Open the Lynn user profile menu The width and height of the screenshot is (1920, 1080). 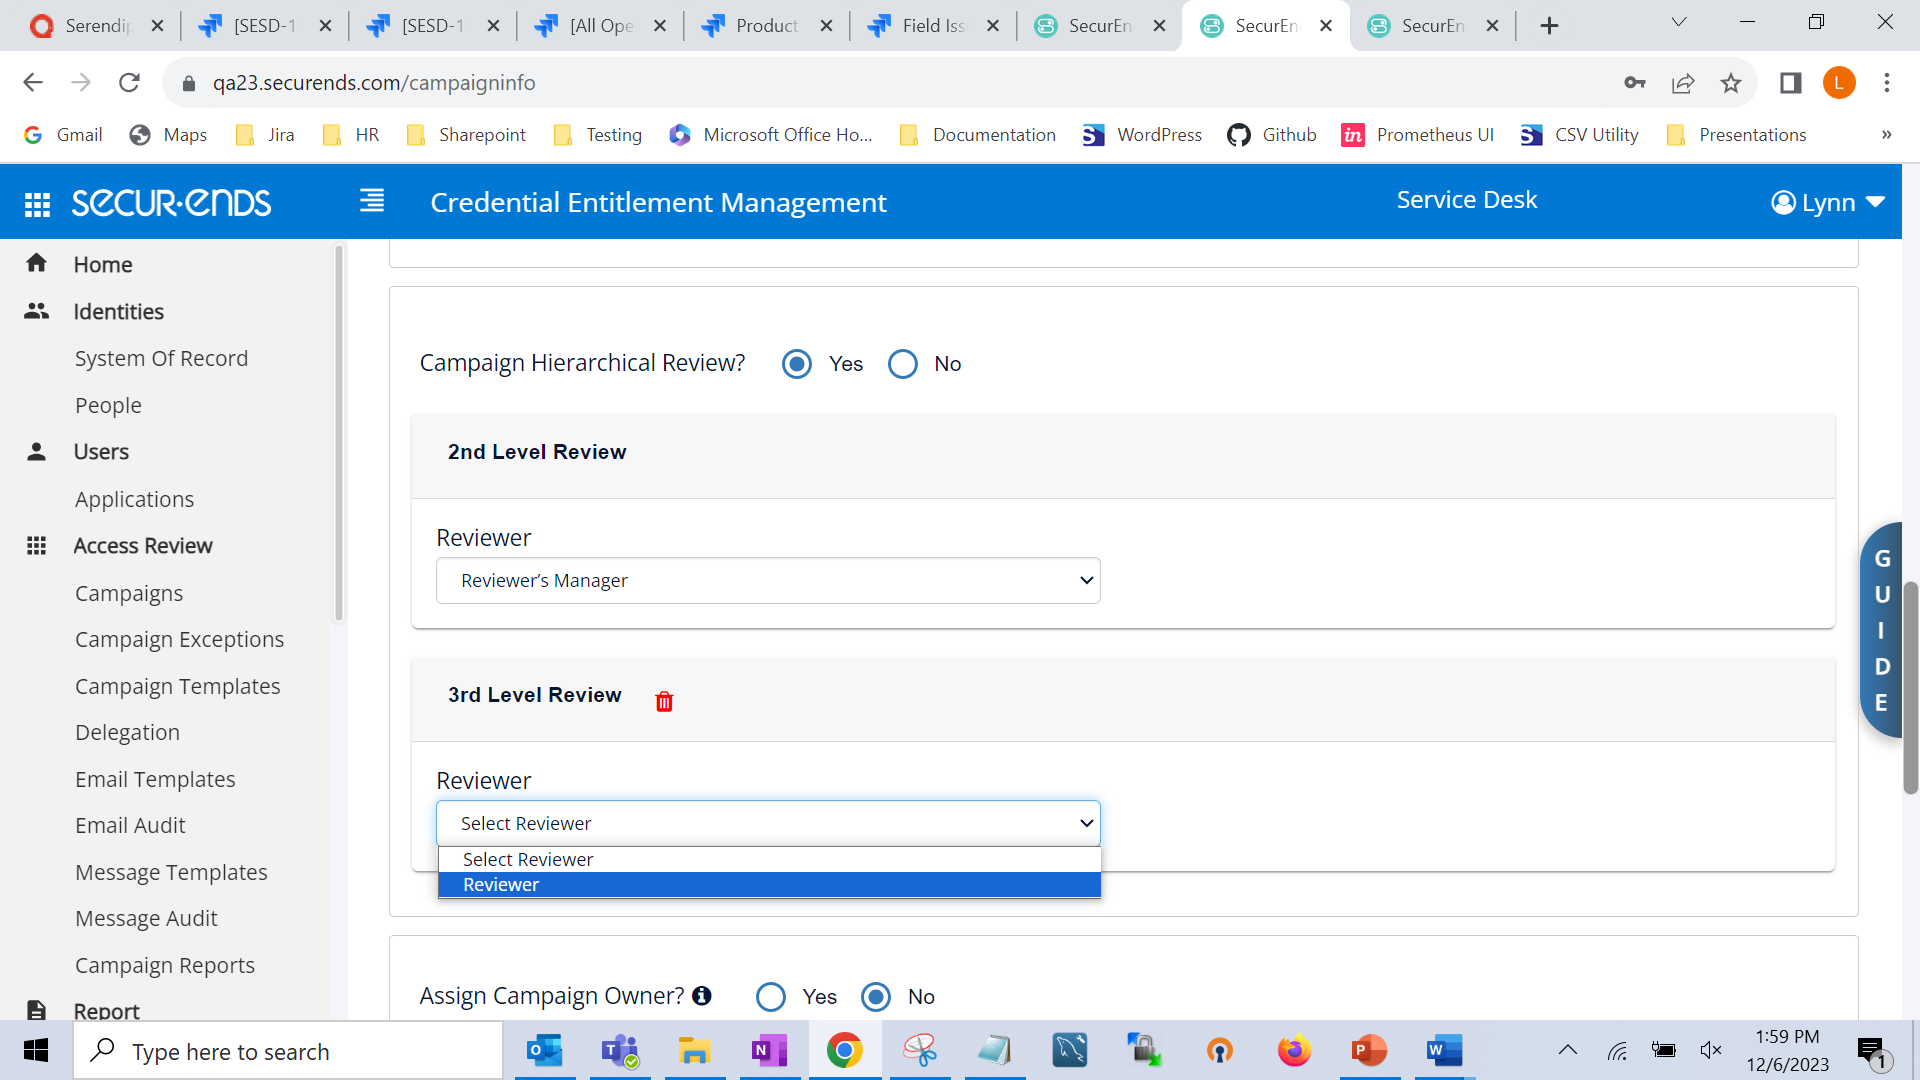click(x=1826, y=202)
